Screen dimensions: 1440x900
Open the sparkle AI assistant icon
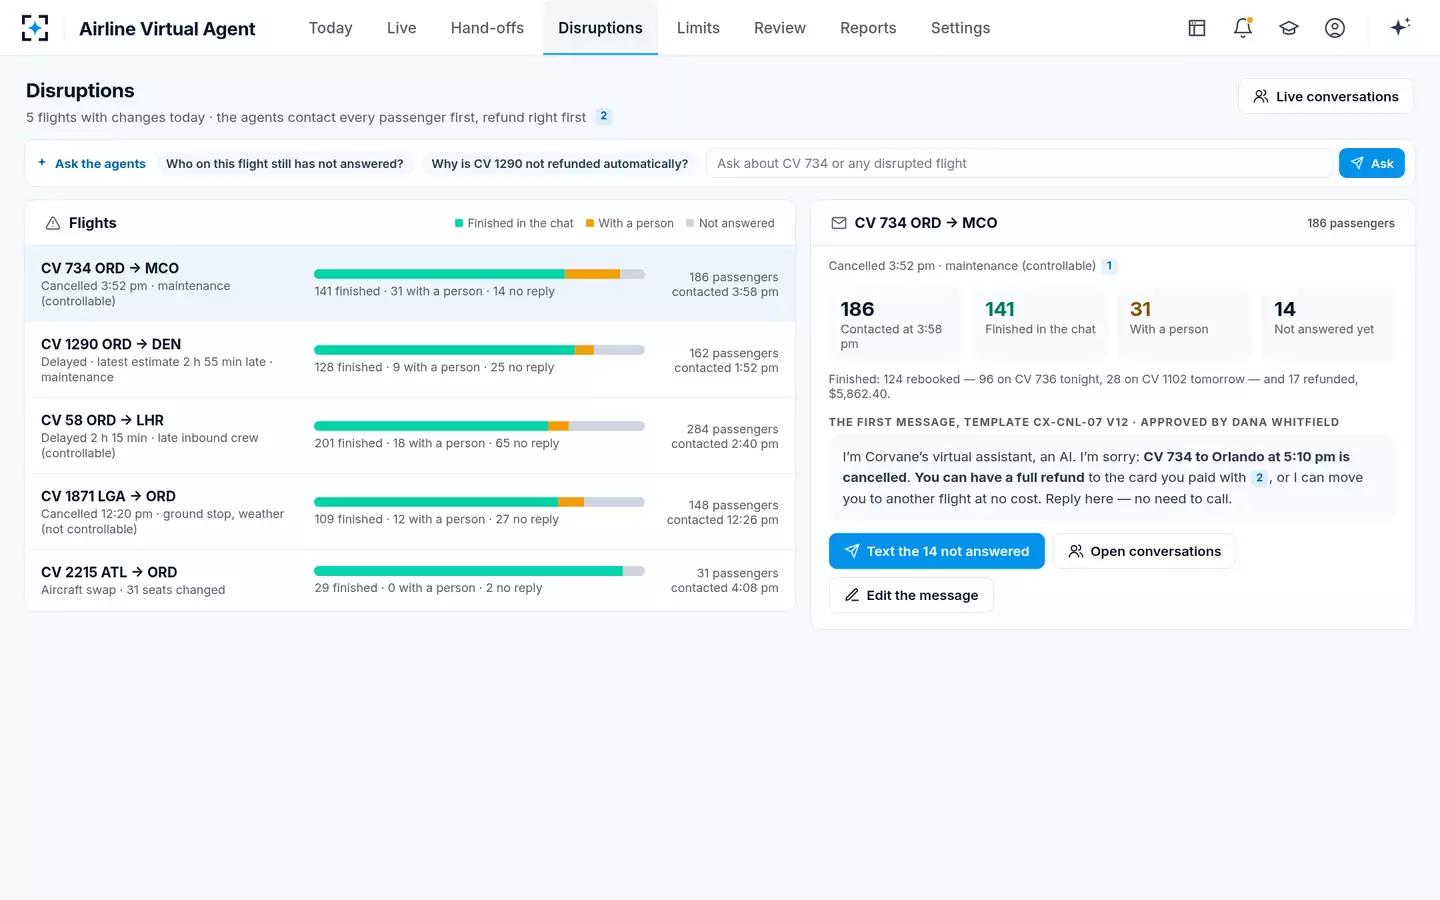pyautogui.click(x=1400, y=27)
